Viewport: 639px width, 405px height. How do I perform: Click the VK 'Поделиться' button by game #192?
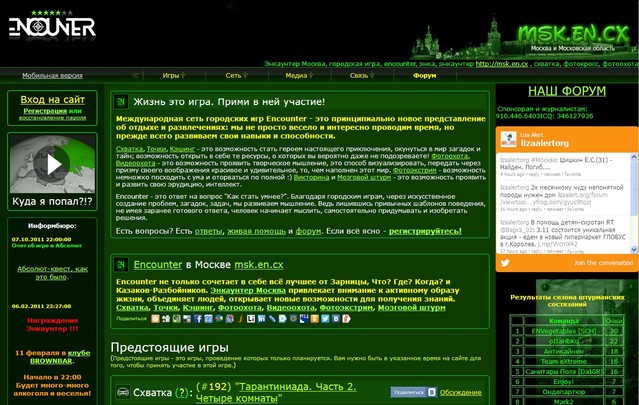click(x=414, y=392)
